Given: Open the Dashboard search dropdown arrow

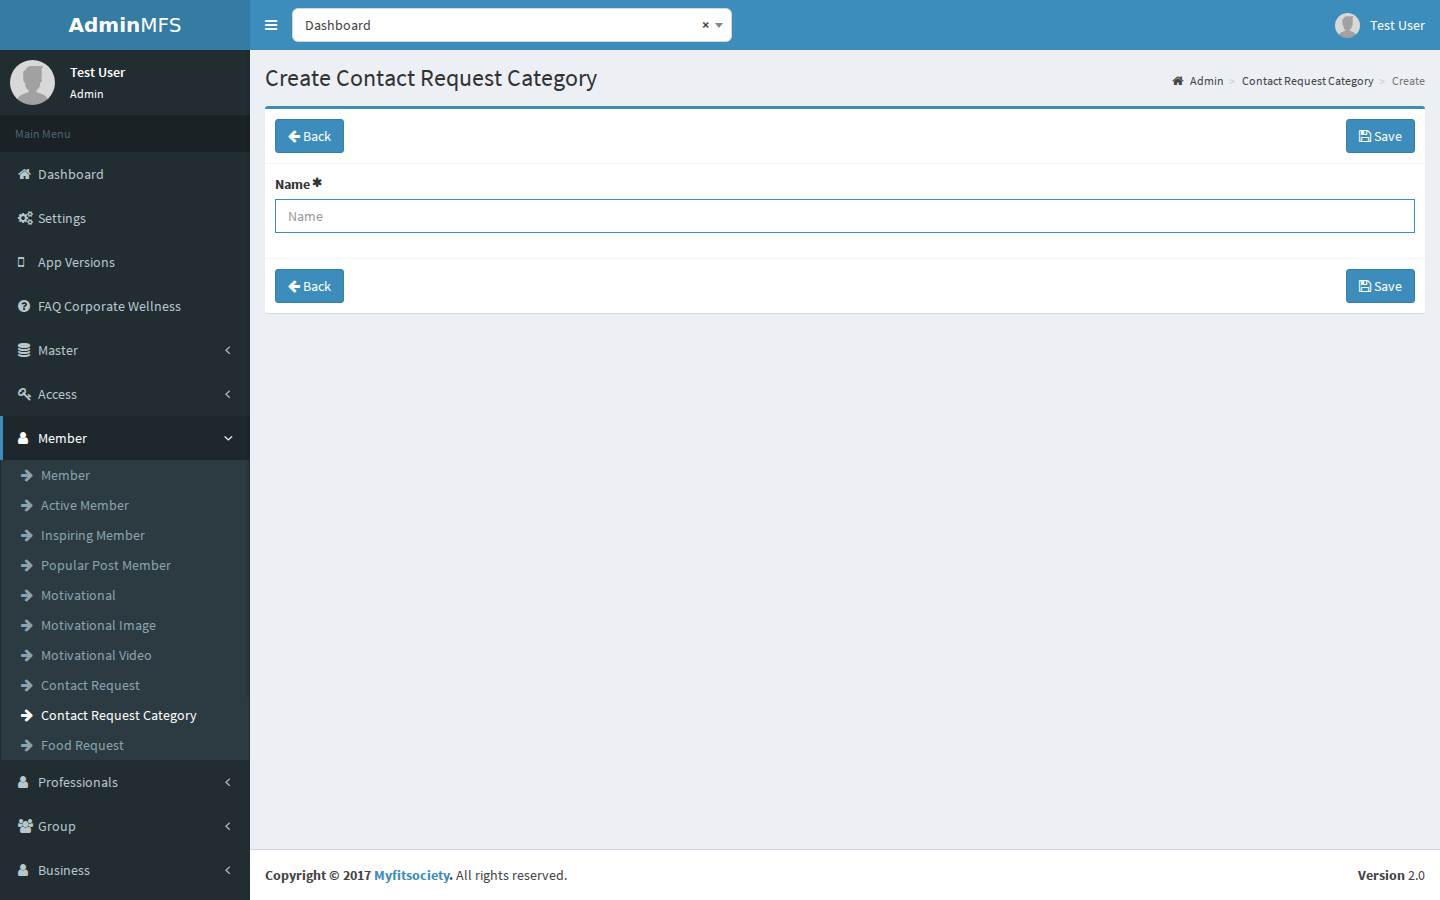Looking at the screenshot, I should 719,25.
